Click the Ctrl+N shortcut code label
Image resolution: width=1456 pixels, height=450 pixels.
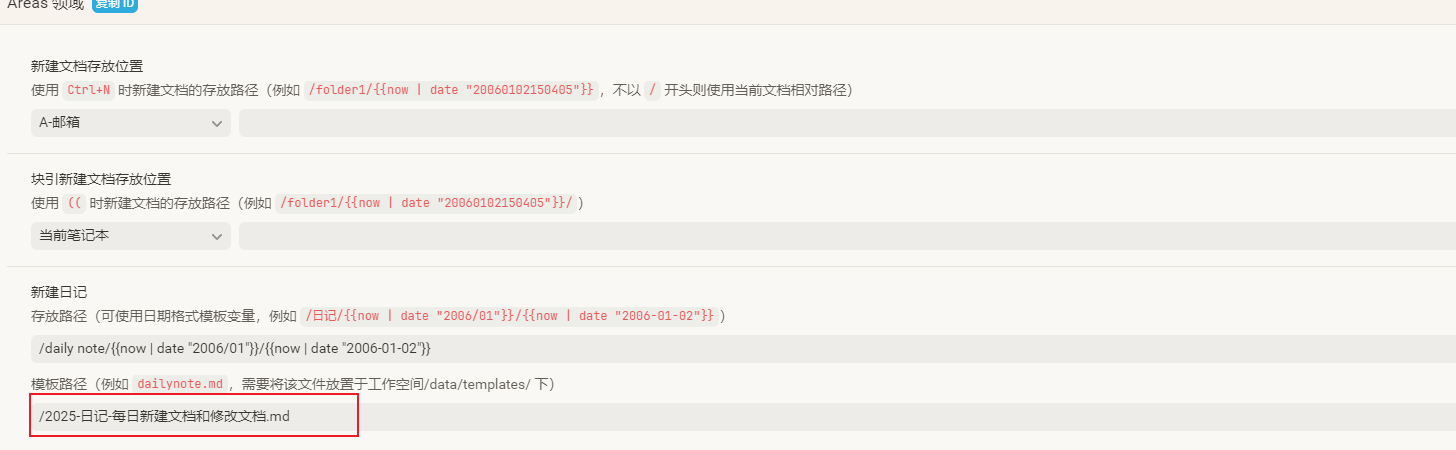pos(91,90)
